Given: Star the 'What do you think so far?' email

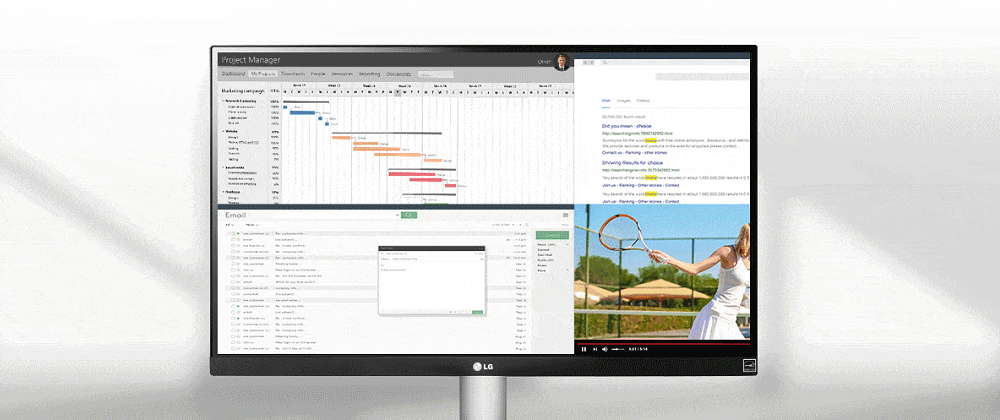Looking at the screenshot, I should 239,282.
